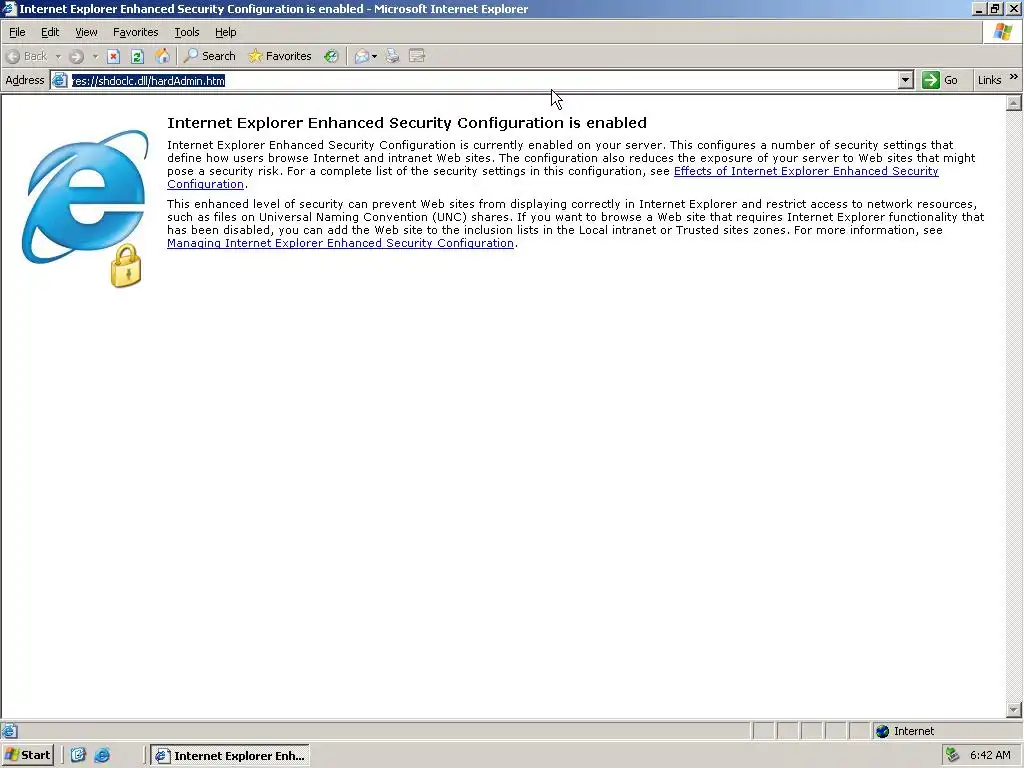This screenshot has width=1024, height=768.
Task: Click the Go button
Action: pyautogui.click(x=940, y=80)
